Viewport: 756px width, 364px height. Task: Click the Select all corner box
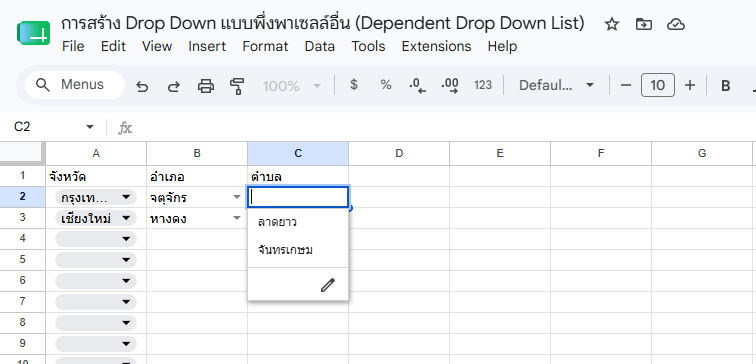[21, 153]
